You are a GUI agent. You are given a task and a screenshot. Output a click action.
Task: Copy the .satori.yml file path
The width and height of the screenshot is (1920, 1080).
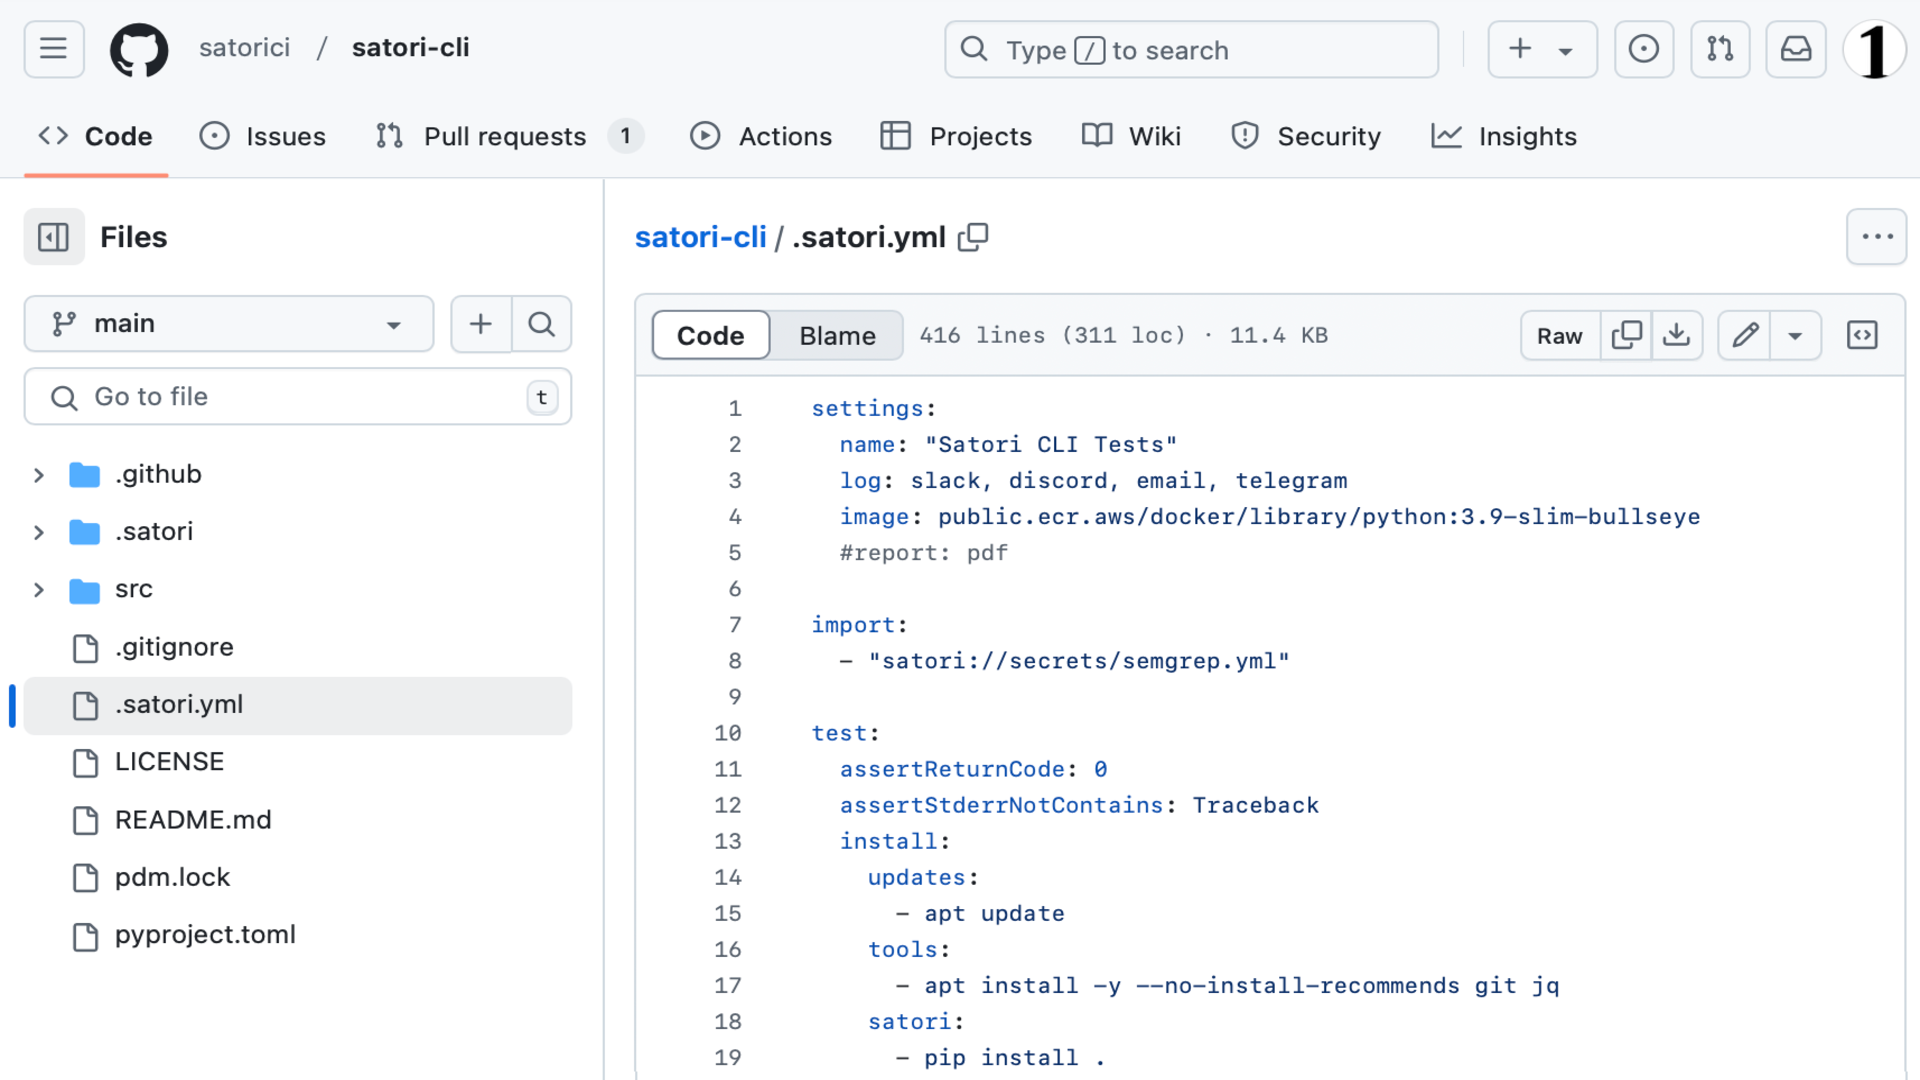(973, 237)
